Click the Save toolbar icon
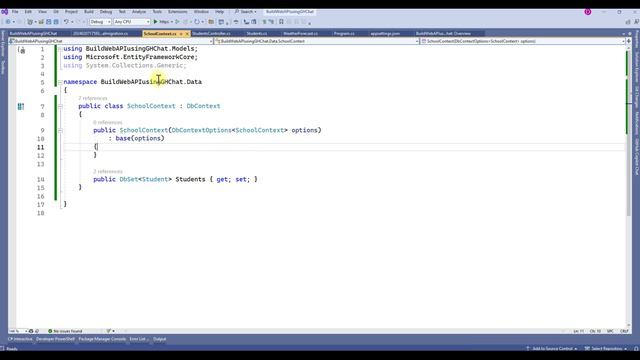 tap(49, 22)
